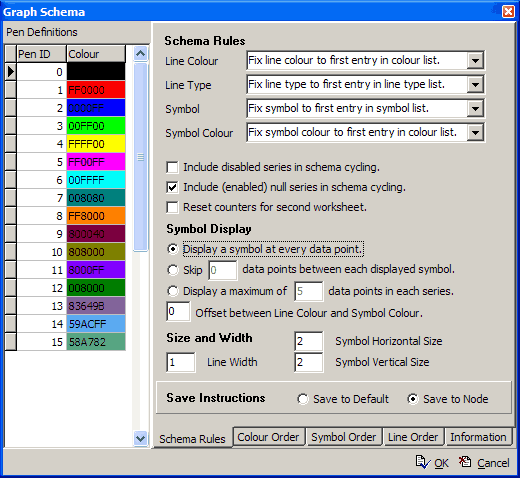Screen dimensions: 520x478
Task: Click the OK checkmark document icon
Action: tap(423, 462)
